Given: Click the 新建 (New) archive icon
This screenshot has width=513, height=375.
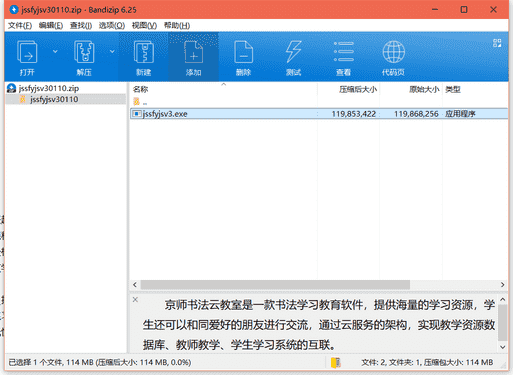Looking at the screenshot, I should pos(144,57).
